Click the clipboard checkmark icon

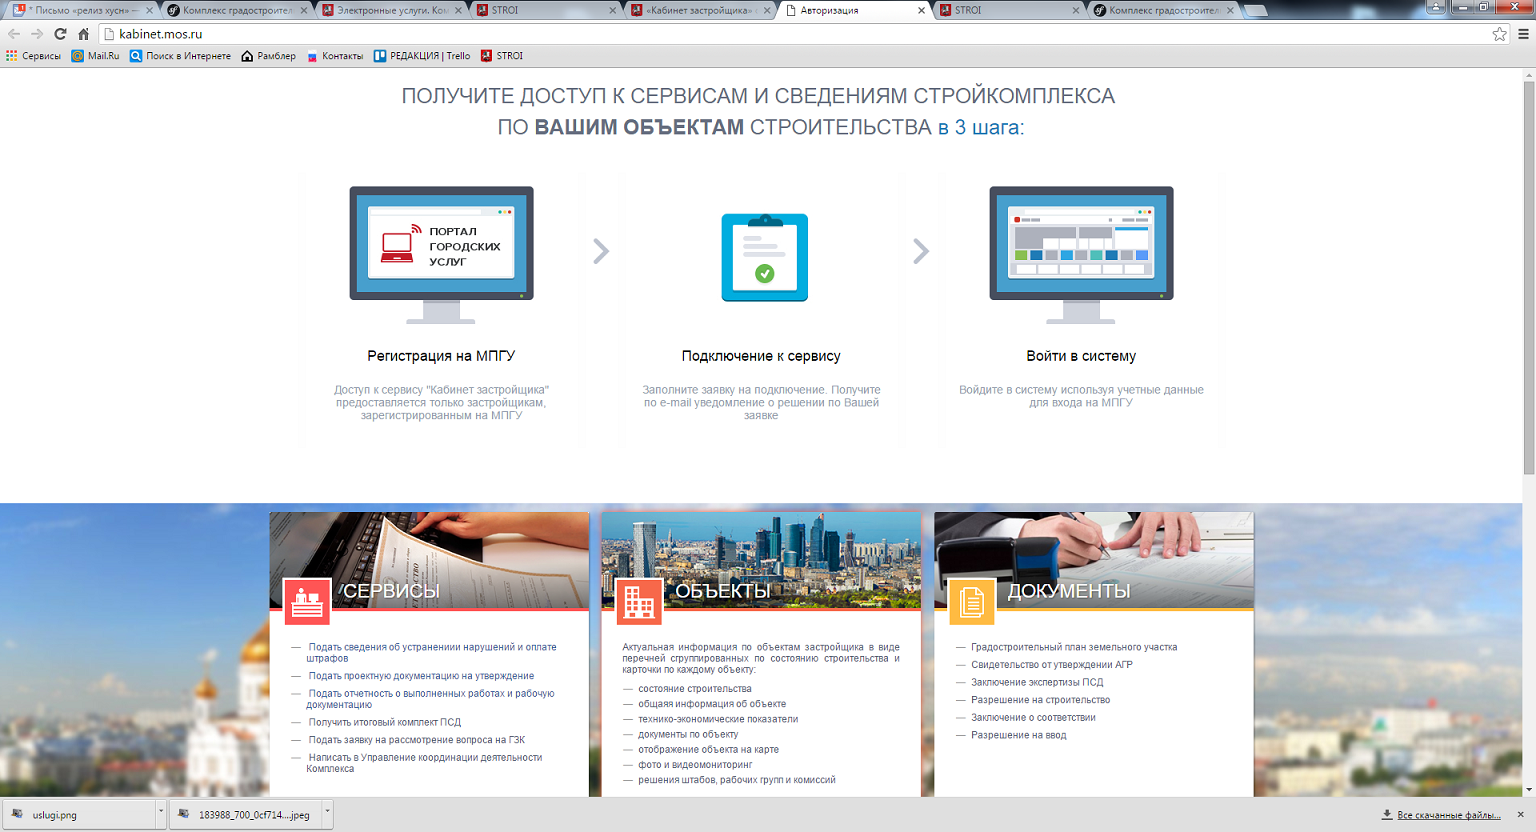click(x=764, y=257)
